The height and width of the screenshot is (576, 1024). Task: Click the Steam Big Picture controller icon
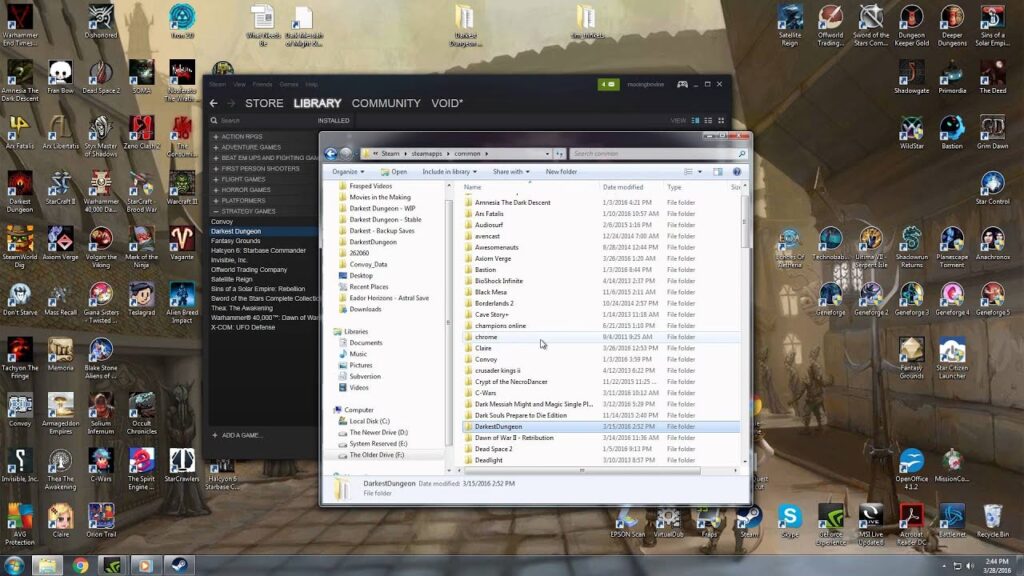[x=682, y=84]
